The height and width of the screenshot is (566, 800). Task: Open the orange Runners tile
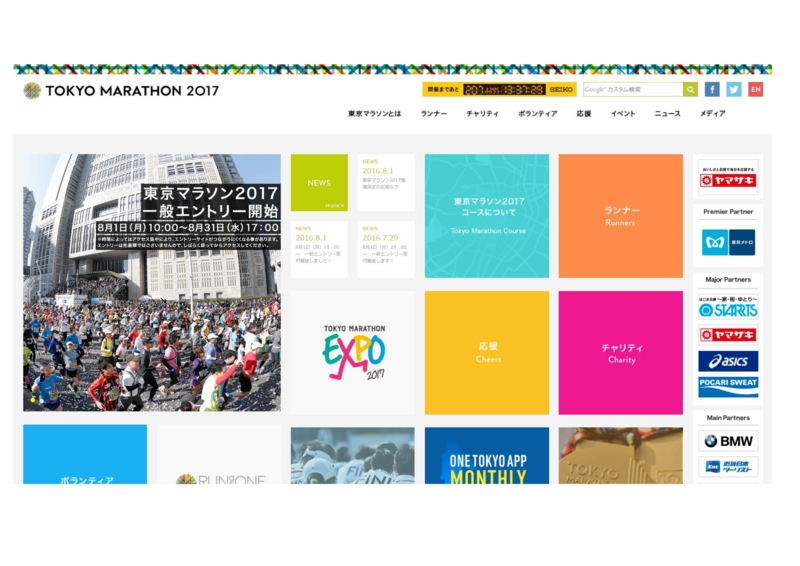click(x=620, y=216)
